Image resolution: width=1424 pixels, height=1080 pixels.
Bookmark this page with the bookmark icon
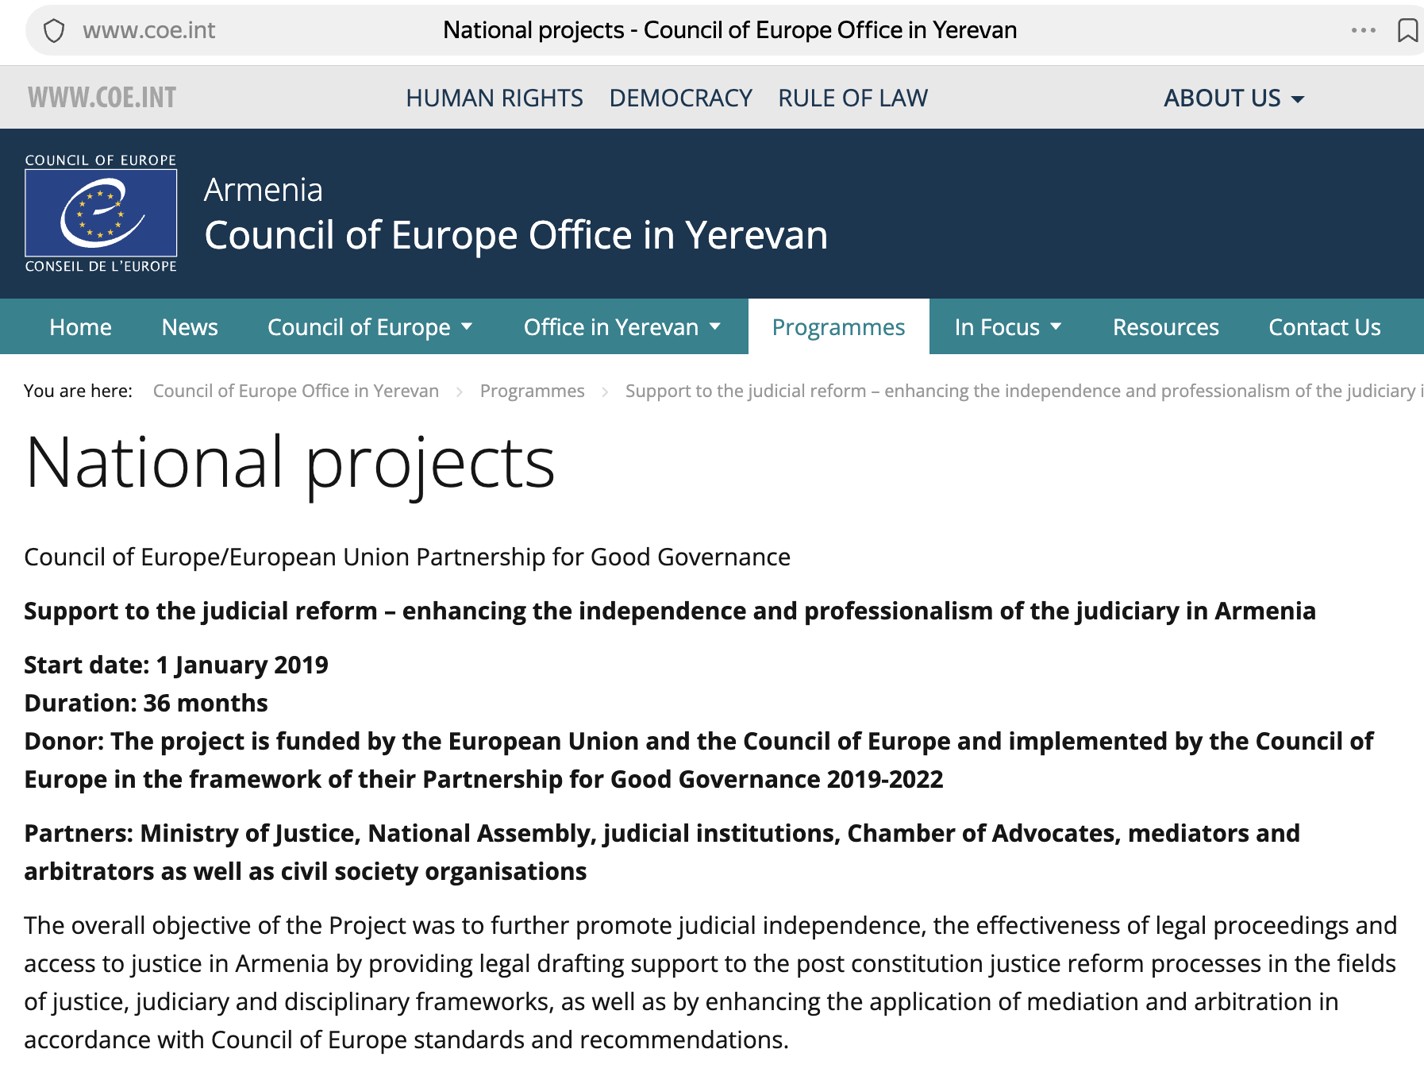pos(1407,31)
